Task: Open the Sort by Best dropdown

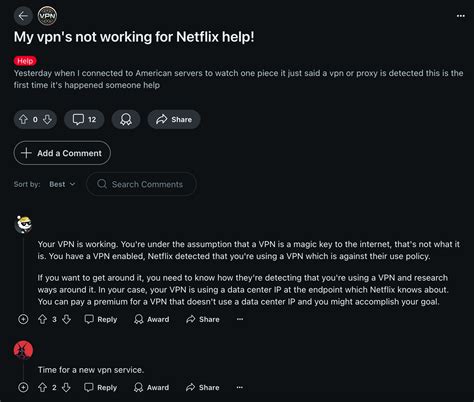Action: pyautogui.click(x=62, y=184)
